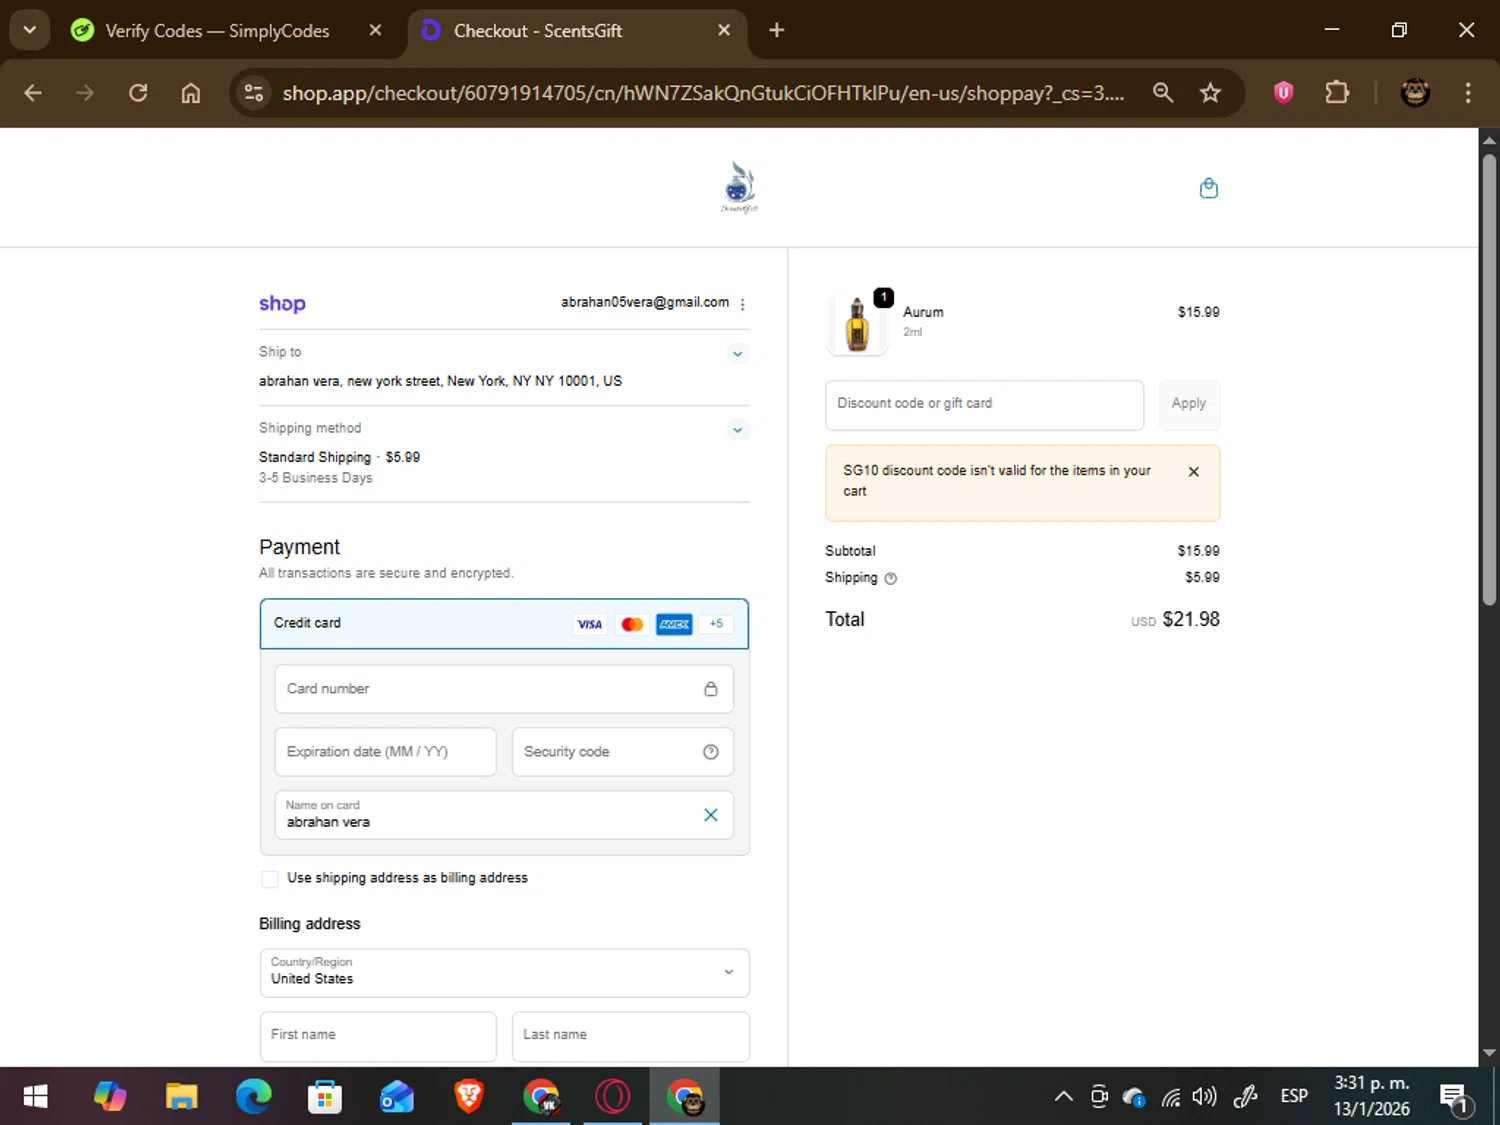1500x1125 pixels.
Task: Open the zoom magnifier in address bar
Action: [1162, 93]
